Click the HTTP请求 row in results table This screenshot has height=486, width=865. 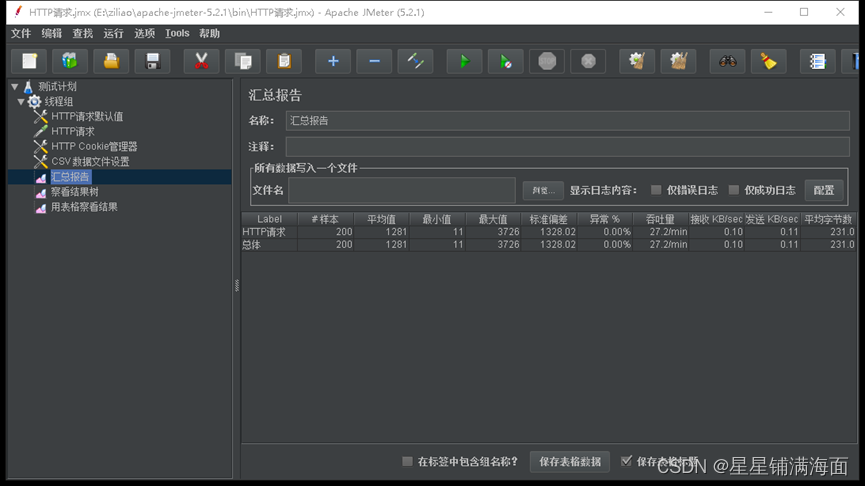548,232
